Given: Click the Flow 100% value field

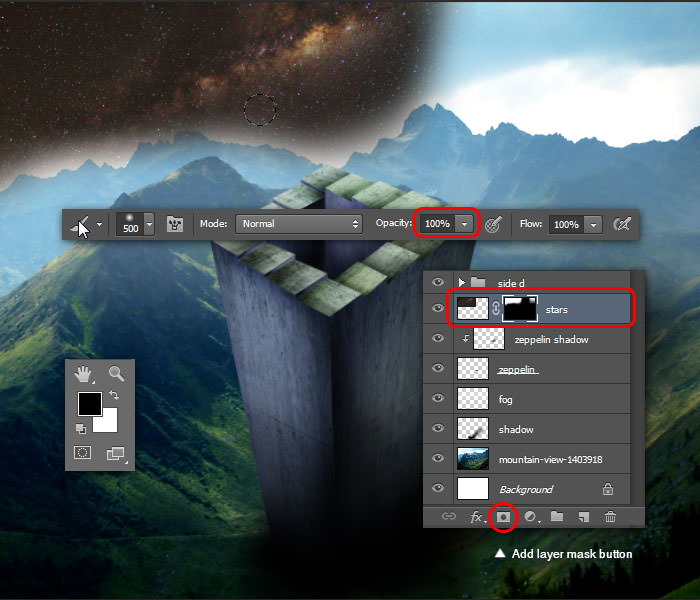Looking at the screenshot, I should 566,224.
